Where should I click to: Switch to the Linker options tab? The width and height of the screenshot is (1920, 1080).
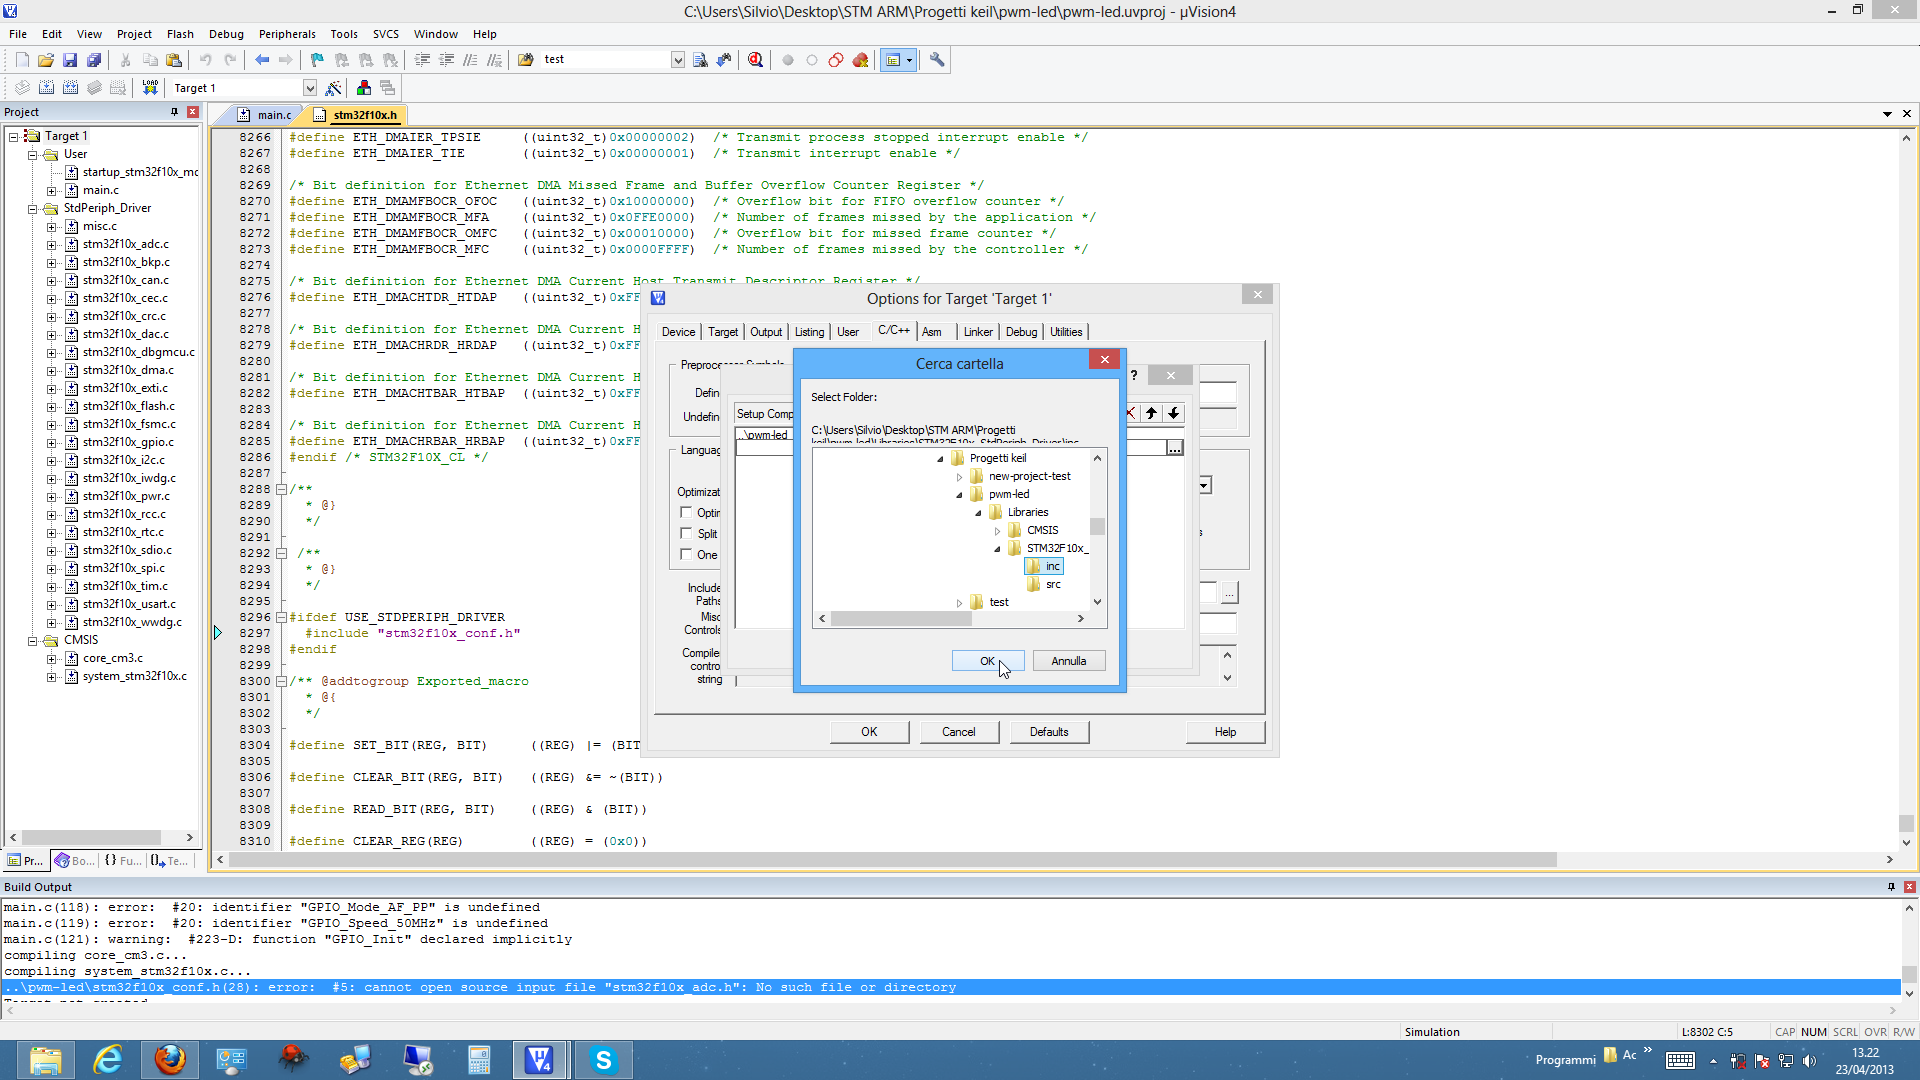click(977, 332)
